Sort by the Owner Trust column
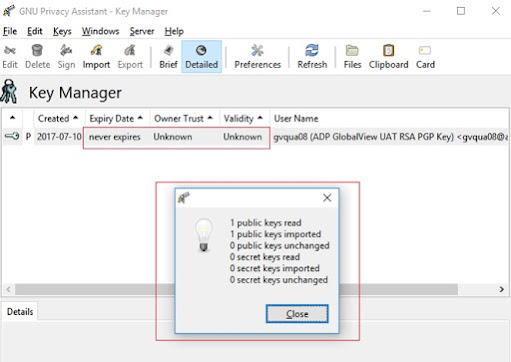Viewport: 511px width, 362px height. click(x=184, y=118)
